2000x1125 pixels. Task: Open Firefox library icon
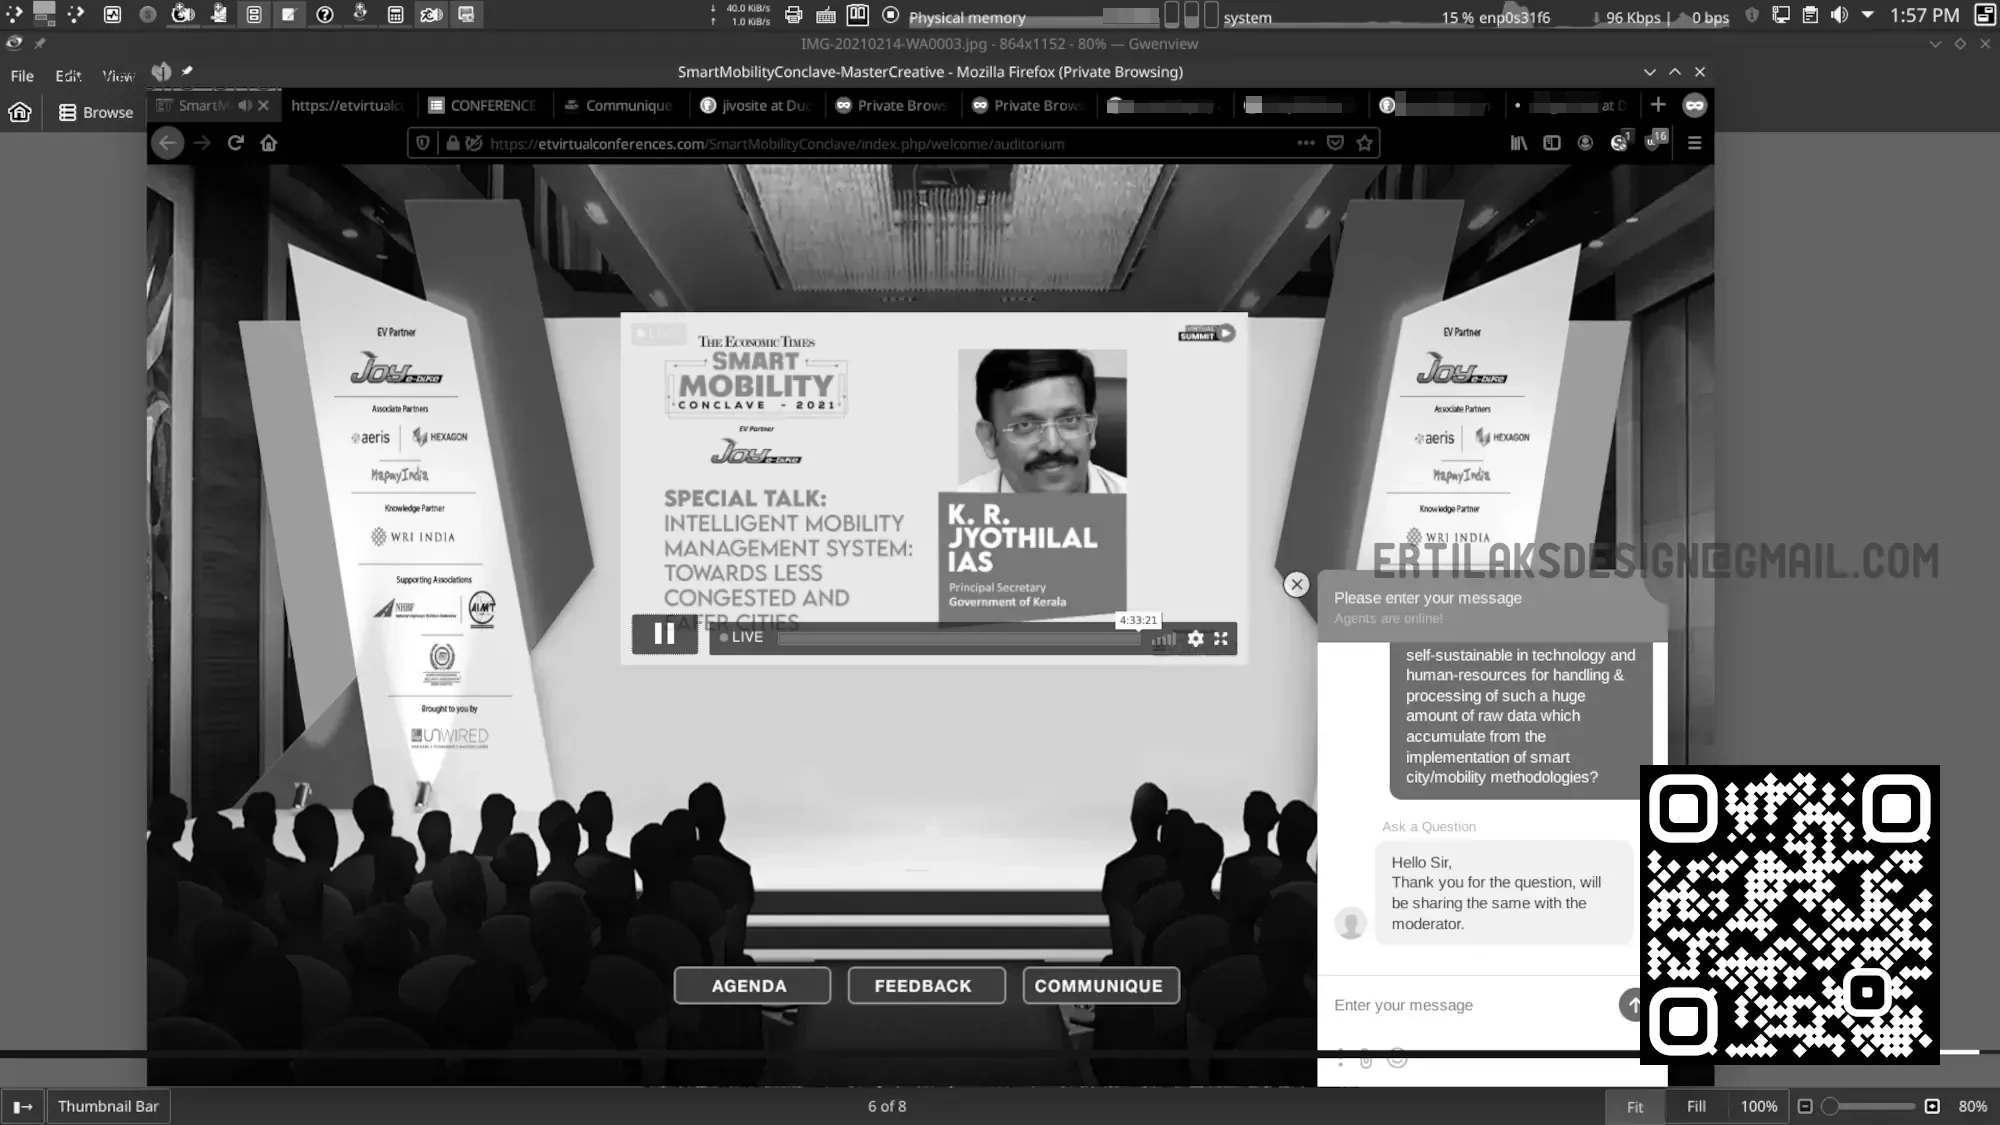point(1519,143)
